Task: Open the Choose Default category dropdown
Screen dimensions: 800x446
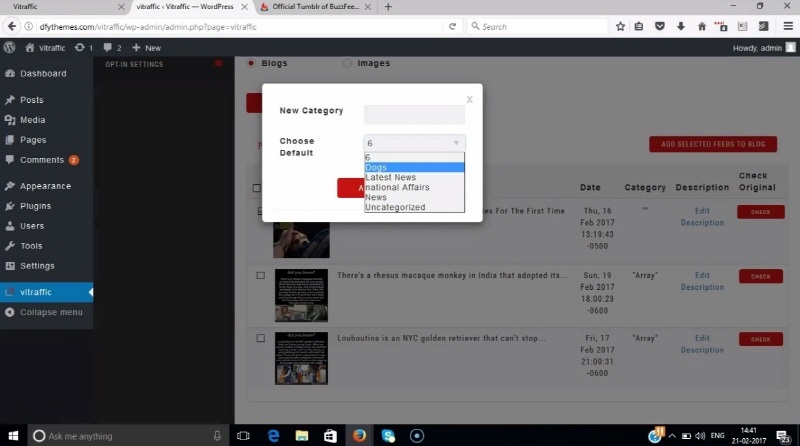Action: point(414,143)
